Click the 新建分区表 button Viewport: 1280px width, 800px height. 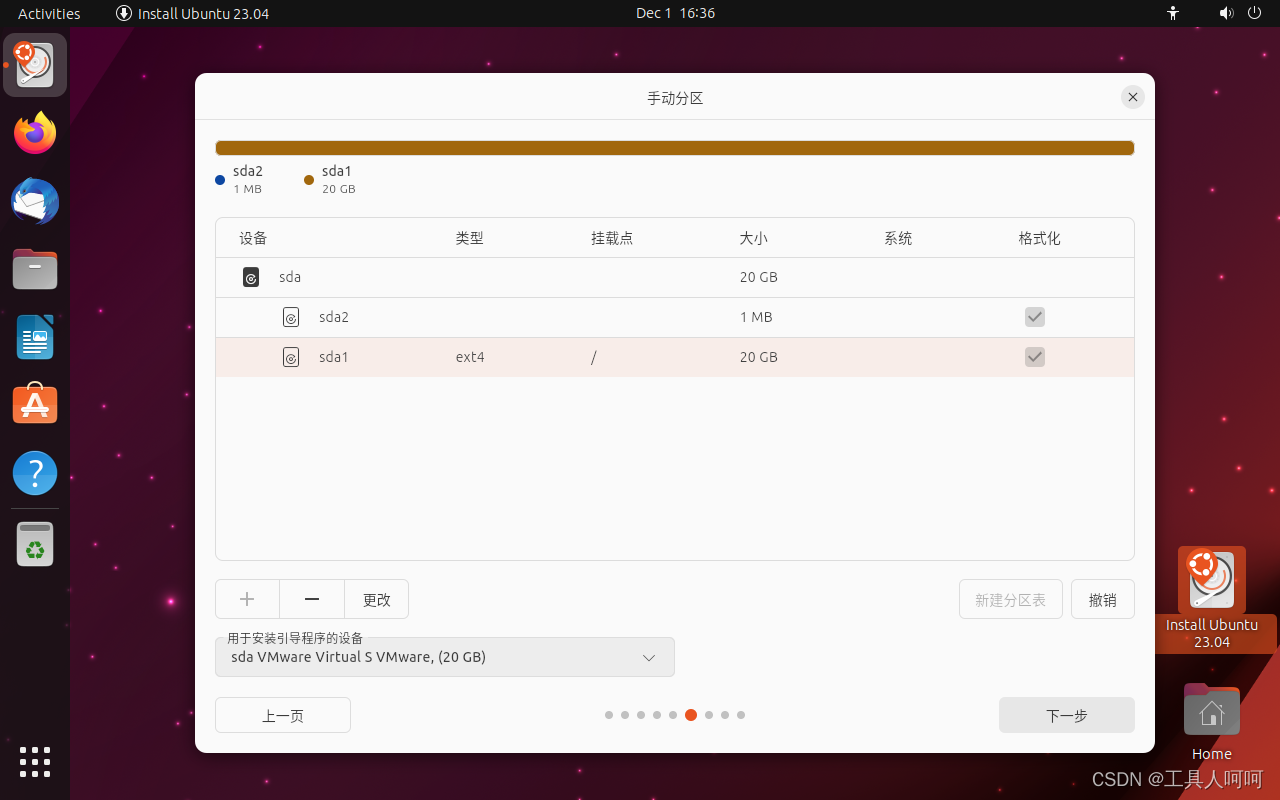tap(1011, 599)
